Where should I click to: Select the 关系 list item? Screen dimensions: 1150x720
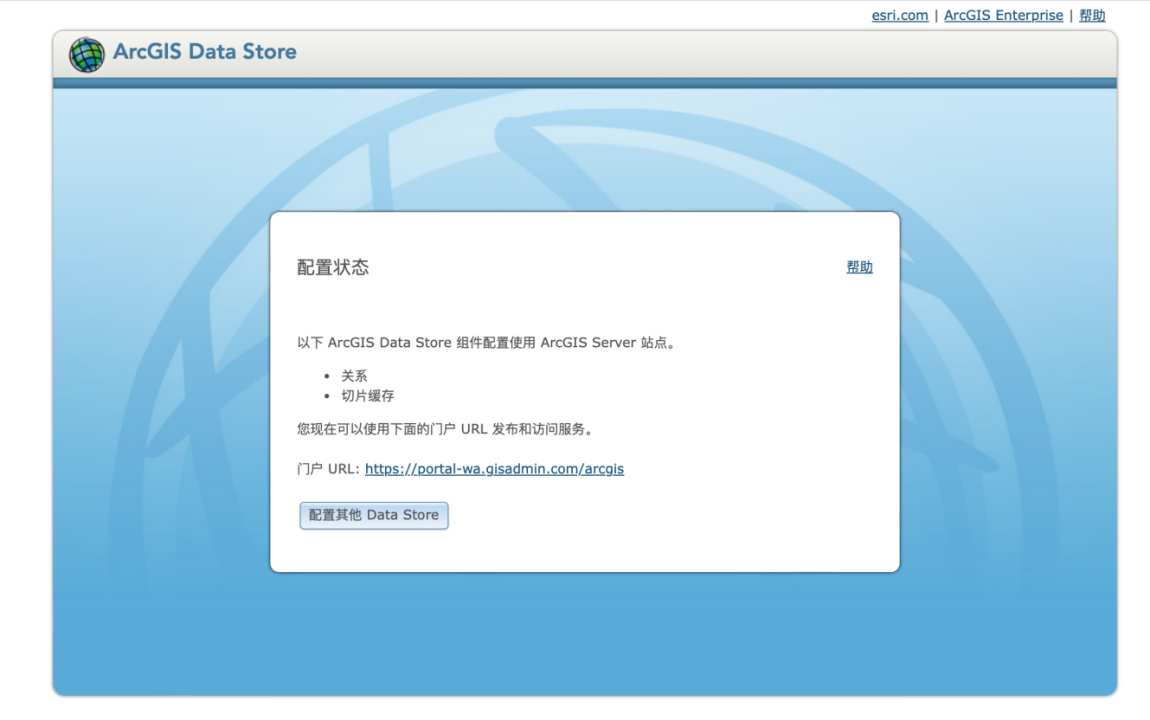(x=354, y=376)
